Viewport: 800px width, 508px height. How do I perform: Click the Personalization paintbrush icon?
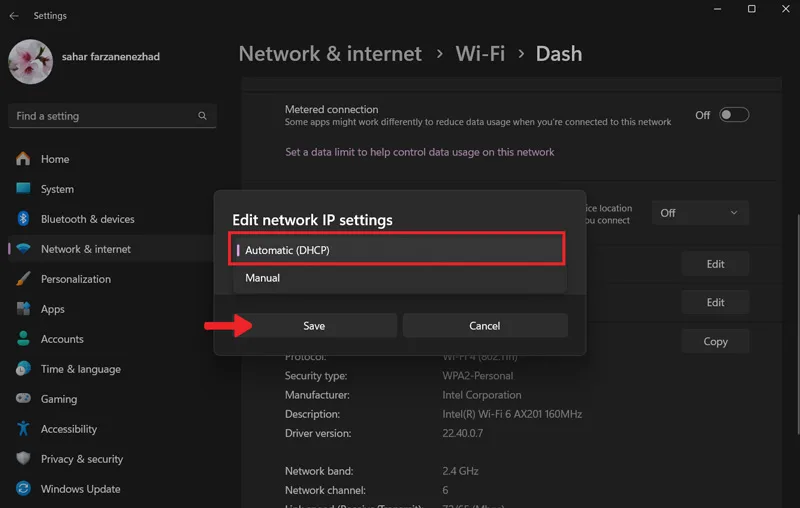[x=23, y=278]
